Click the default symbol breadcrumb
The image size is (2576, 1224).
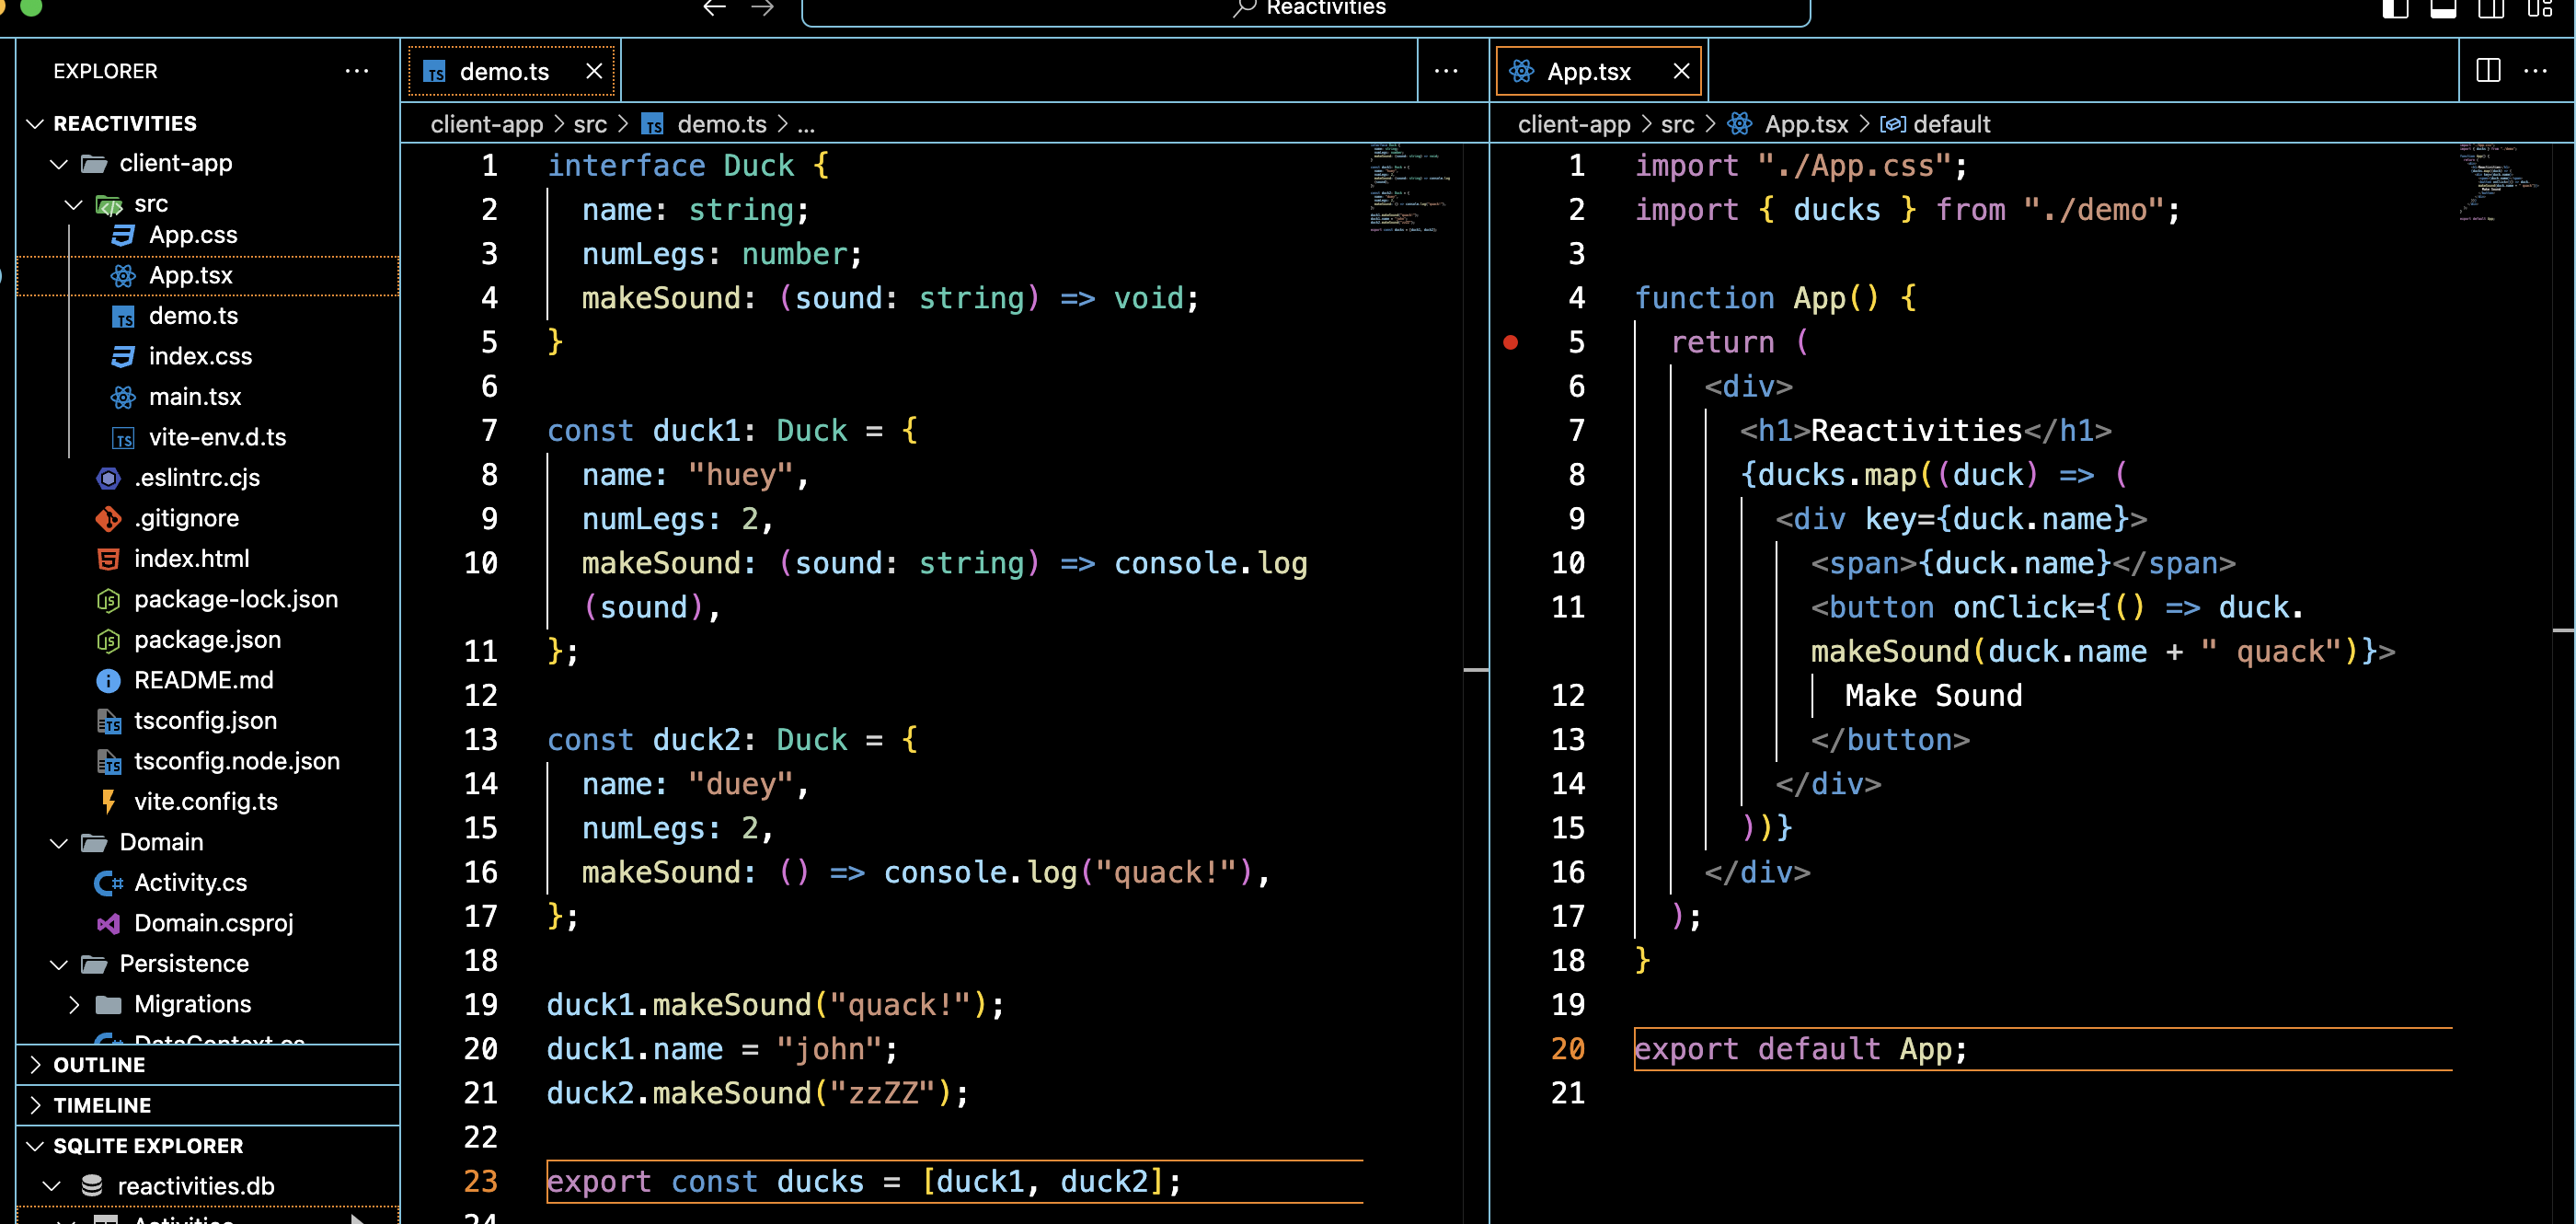coord(1950,124)
